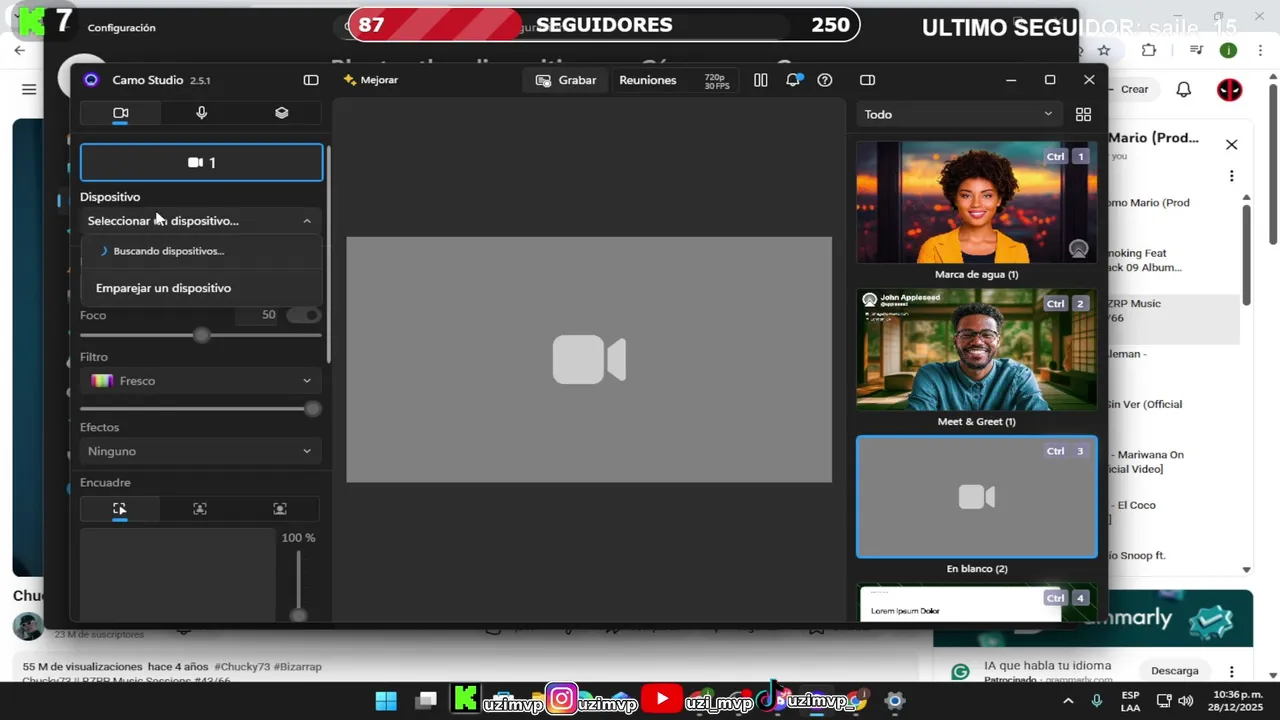This screenshot has width=1280, height=720.
Task: Toggle the left sidebar panel icon
Action: point(311,80)
